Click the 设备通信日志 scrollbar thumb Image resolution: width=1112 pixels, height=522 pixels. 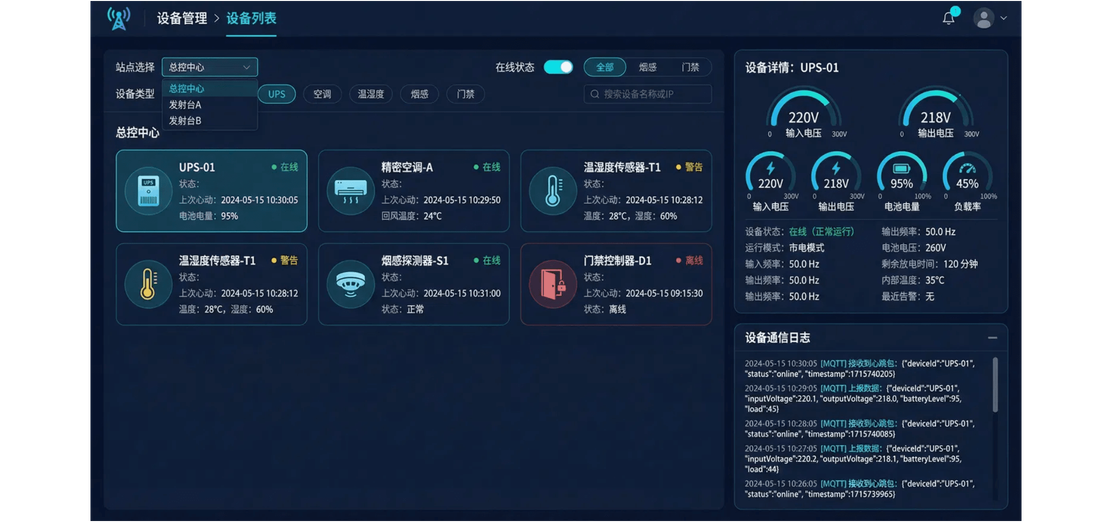[995, 384]
